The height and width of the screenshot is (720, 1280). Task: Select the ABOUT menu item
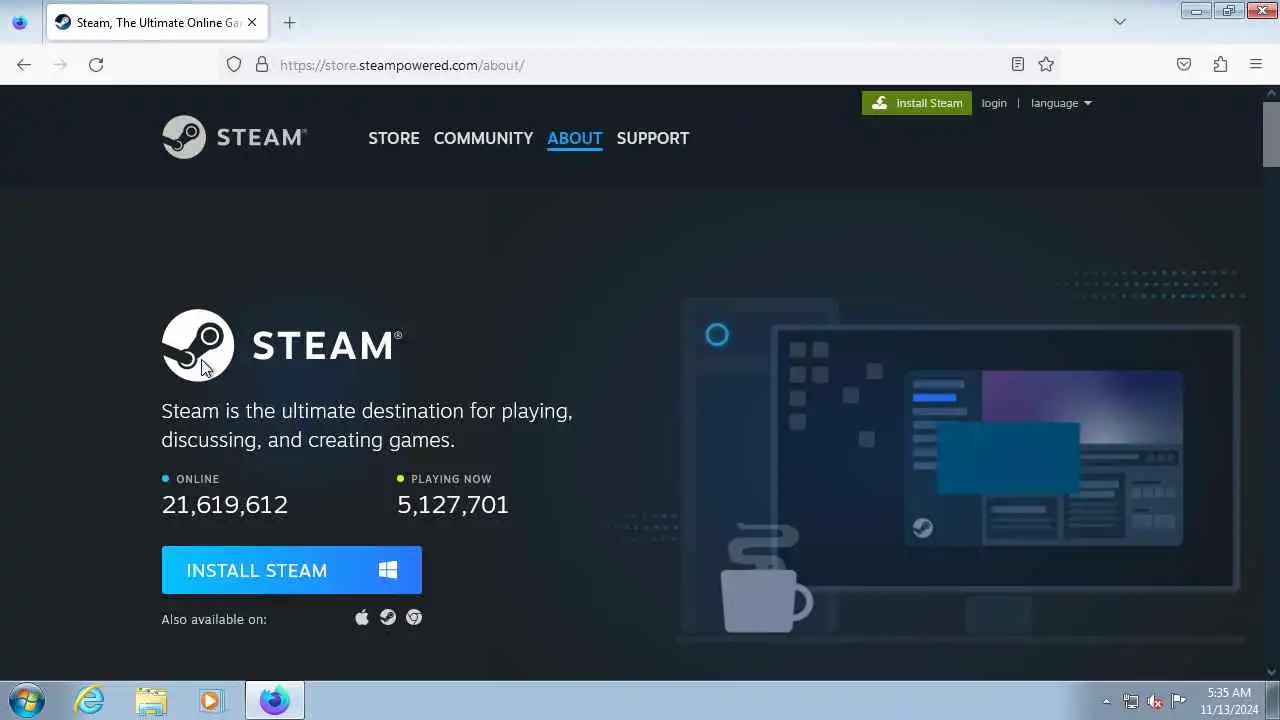575,138
